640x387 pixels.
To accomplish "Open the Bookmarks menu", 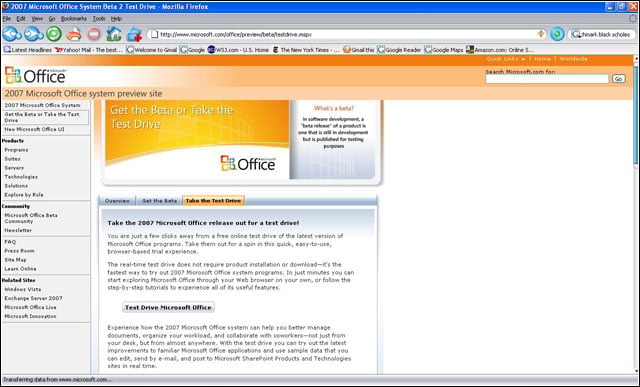I will [73, 19].
